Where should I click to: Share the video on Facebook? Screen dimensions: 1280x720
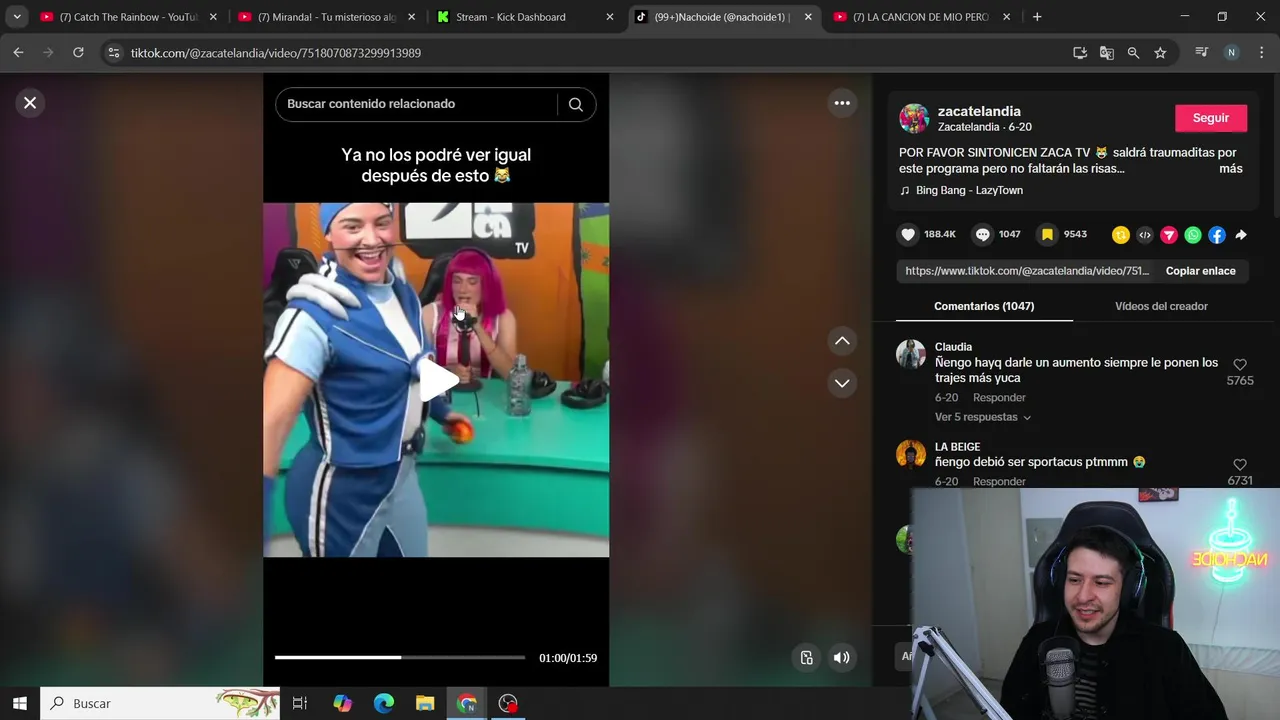pos(1217,235)
